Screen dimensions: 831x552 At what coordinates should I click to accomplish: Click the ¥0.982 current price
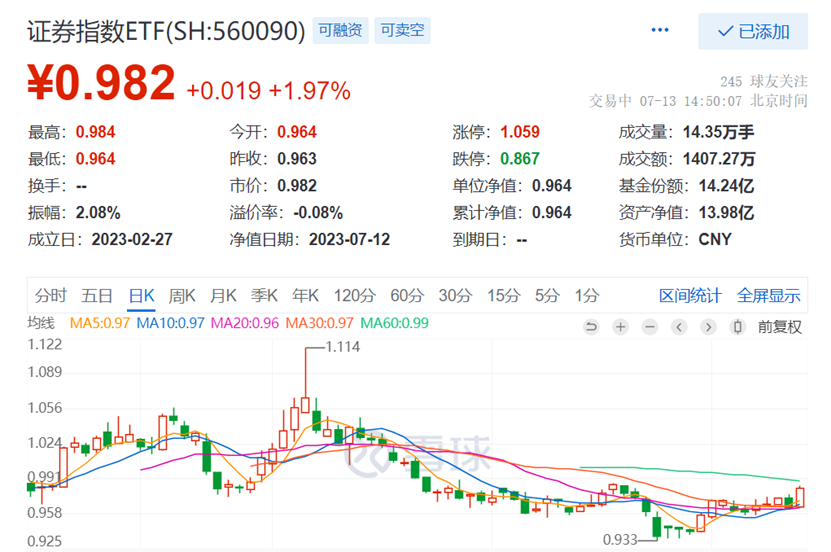click(x=101, y=83)
